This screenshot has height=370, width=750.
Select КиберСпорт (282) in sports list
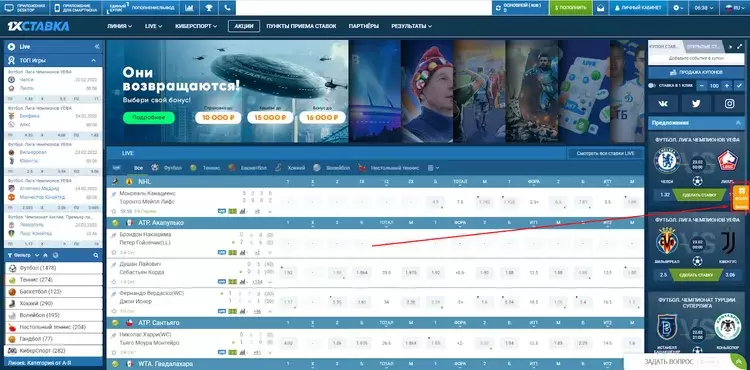click(x=54, y=351)
